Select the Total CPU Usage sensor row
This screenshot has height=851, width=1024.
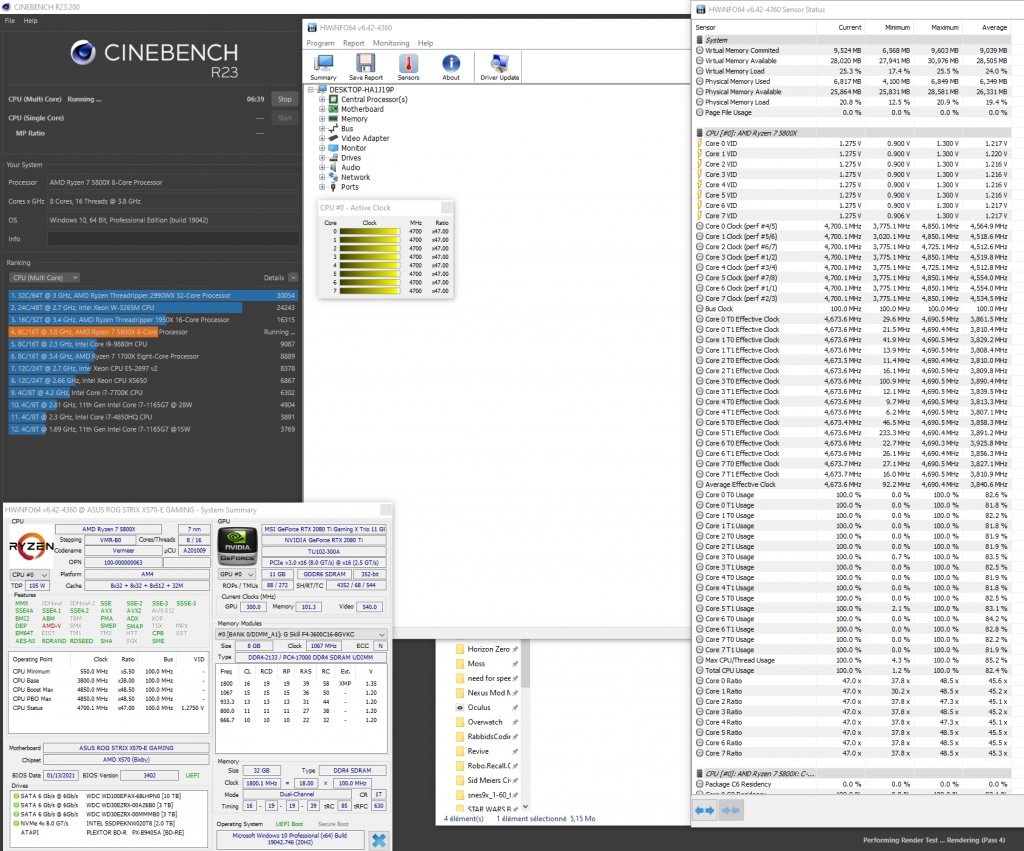pyautogui.click(x=853, y=671)
